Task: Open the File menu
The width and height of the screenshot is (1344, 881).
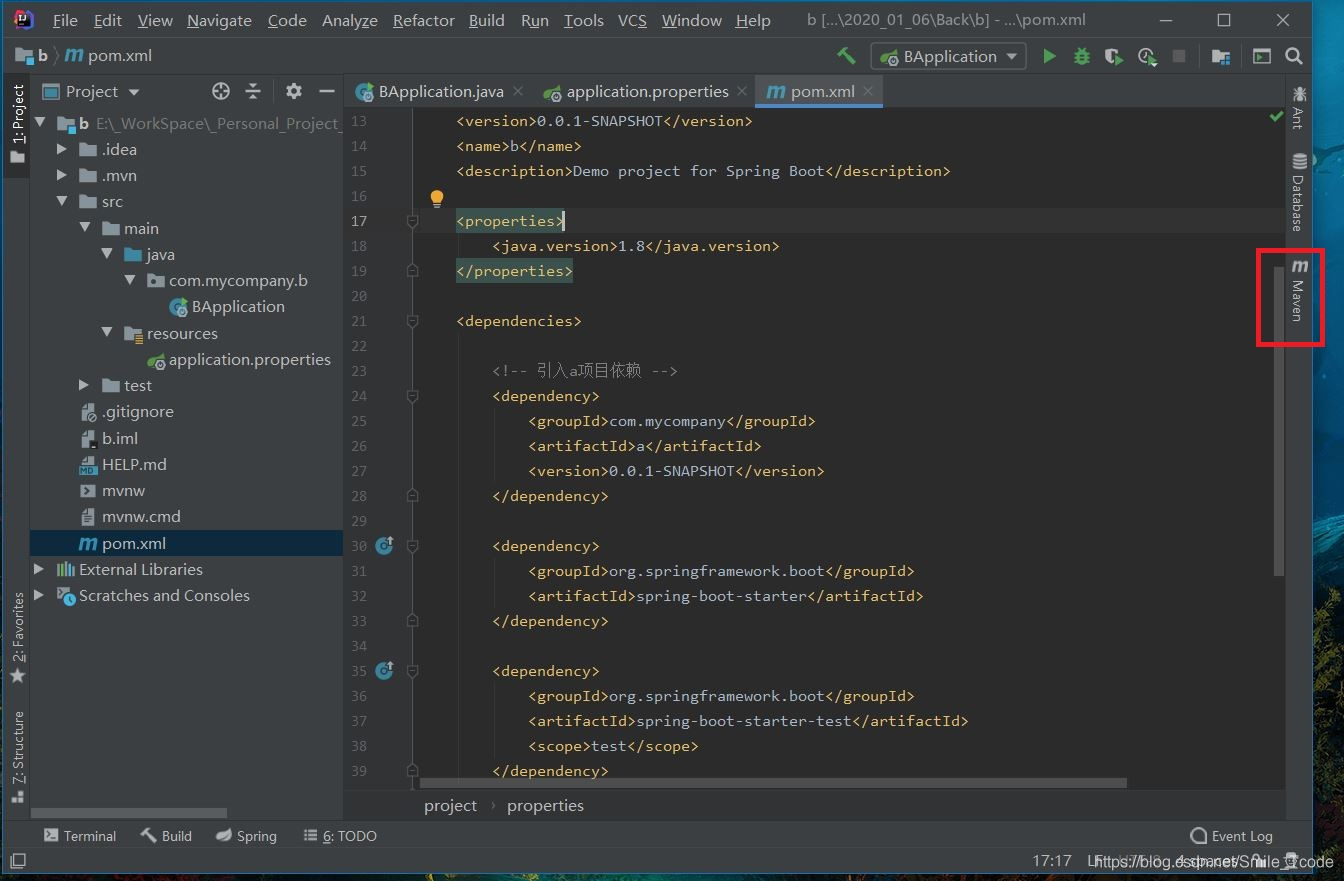Action: (x=65, y=20)
